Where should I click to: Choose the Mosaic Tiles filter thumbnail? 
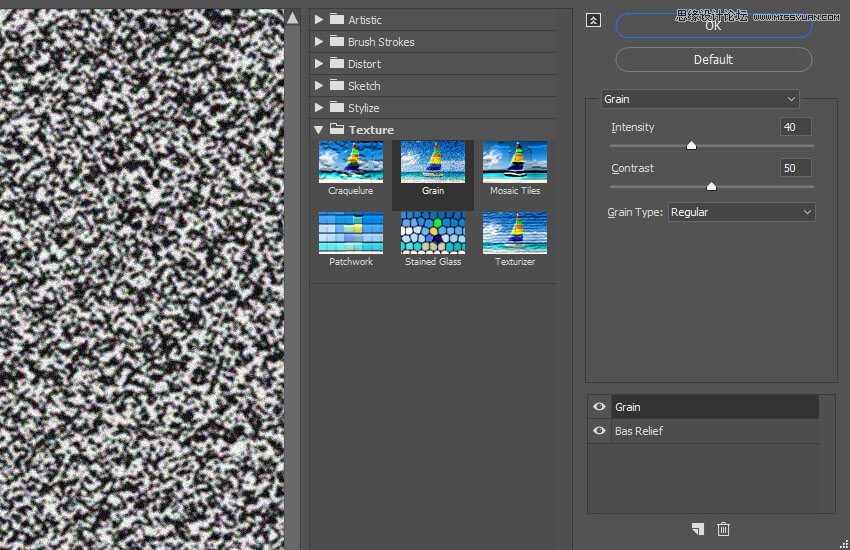[x=514, y=162]
